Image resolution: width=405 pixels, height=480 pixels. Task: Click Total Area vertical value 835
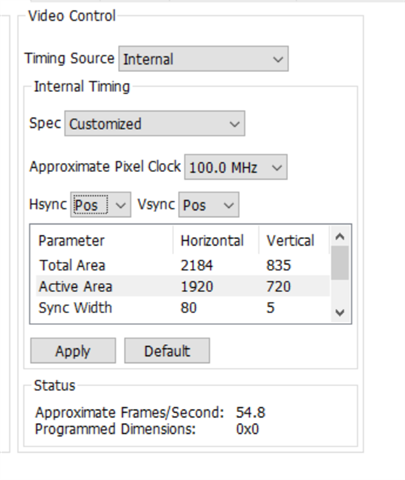tap(279, 265)
